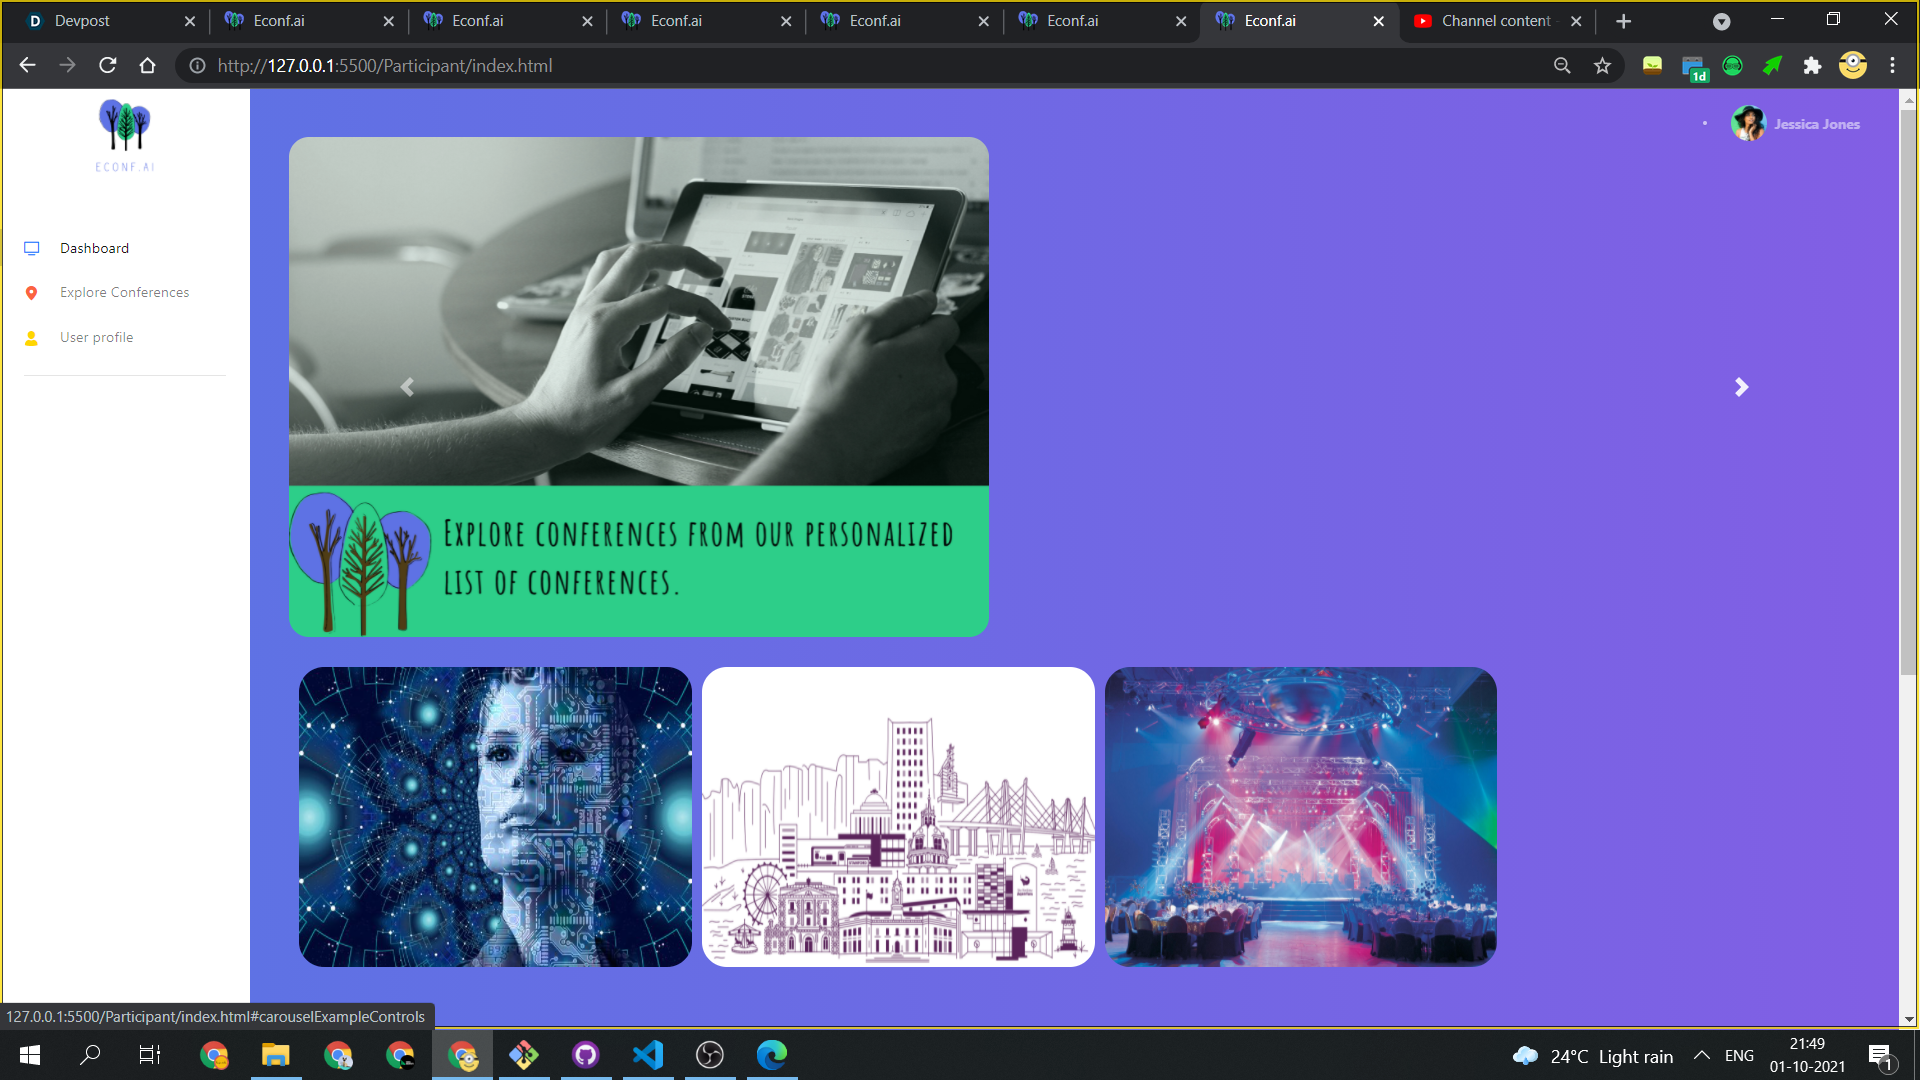Open the concert stage event thumbnail

(1300, 816)
